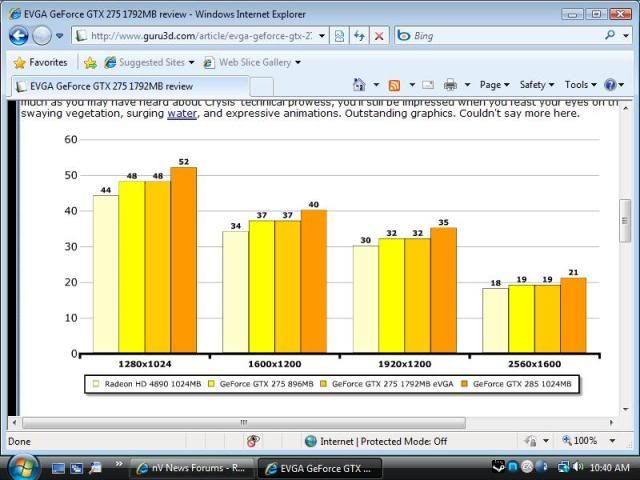640x480 pixels.
Task: Open the Help question mark icon
Action: [x=610, y=85]
